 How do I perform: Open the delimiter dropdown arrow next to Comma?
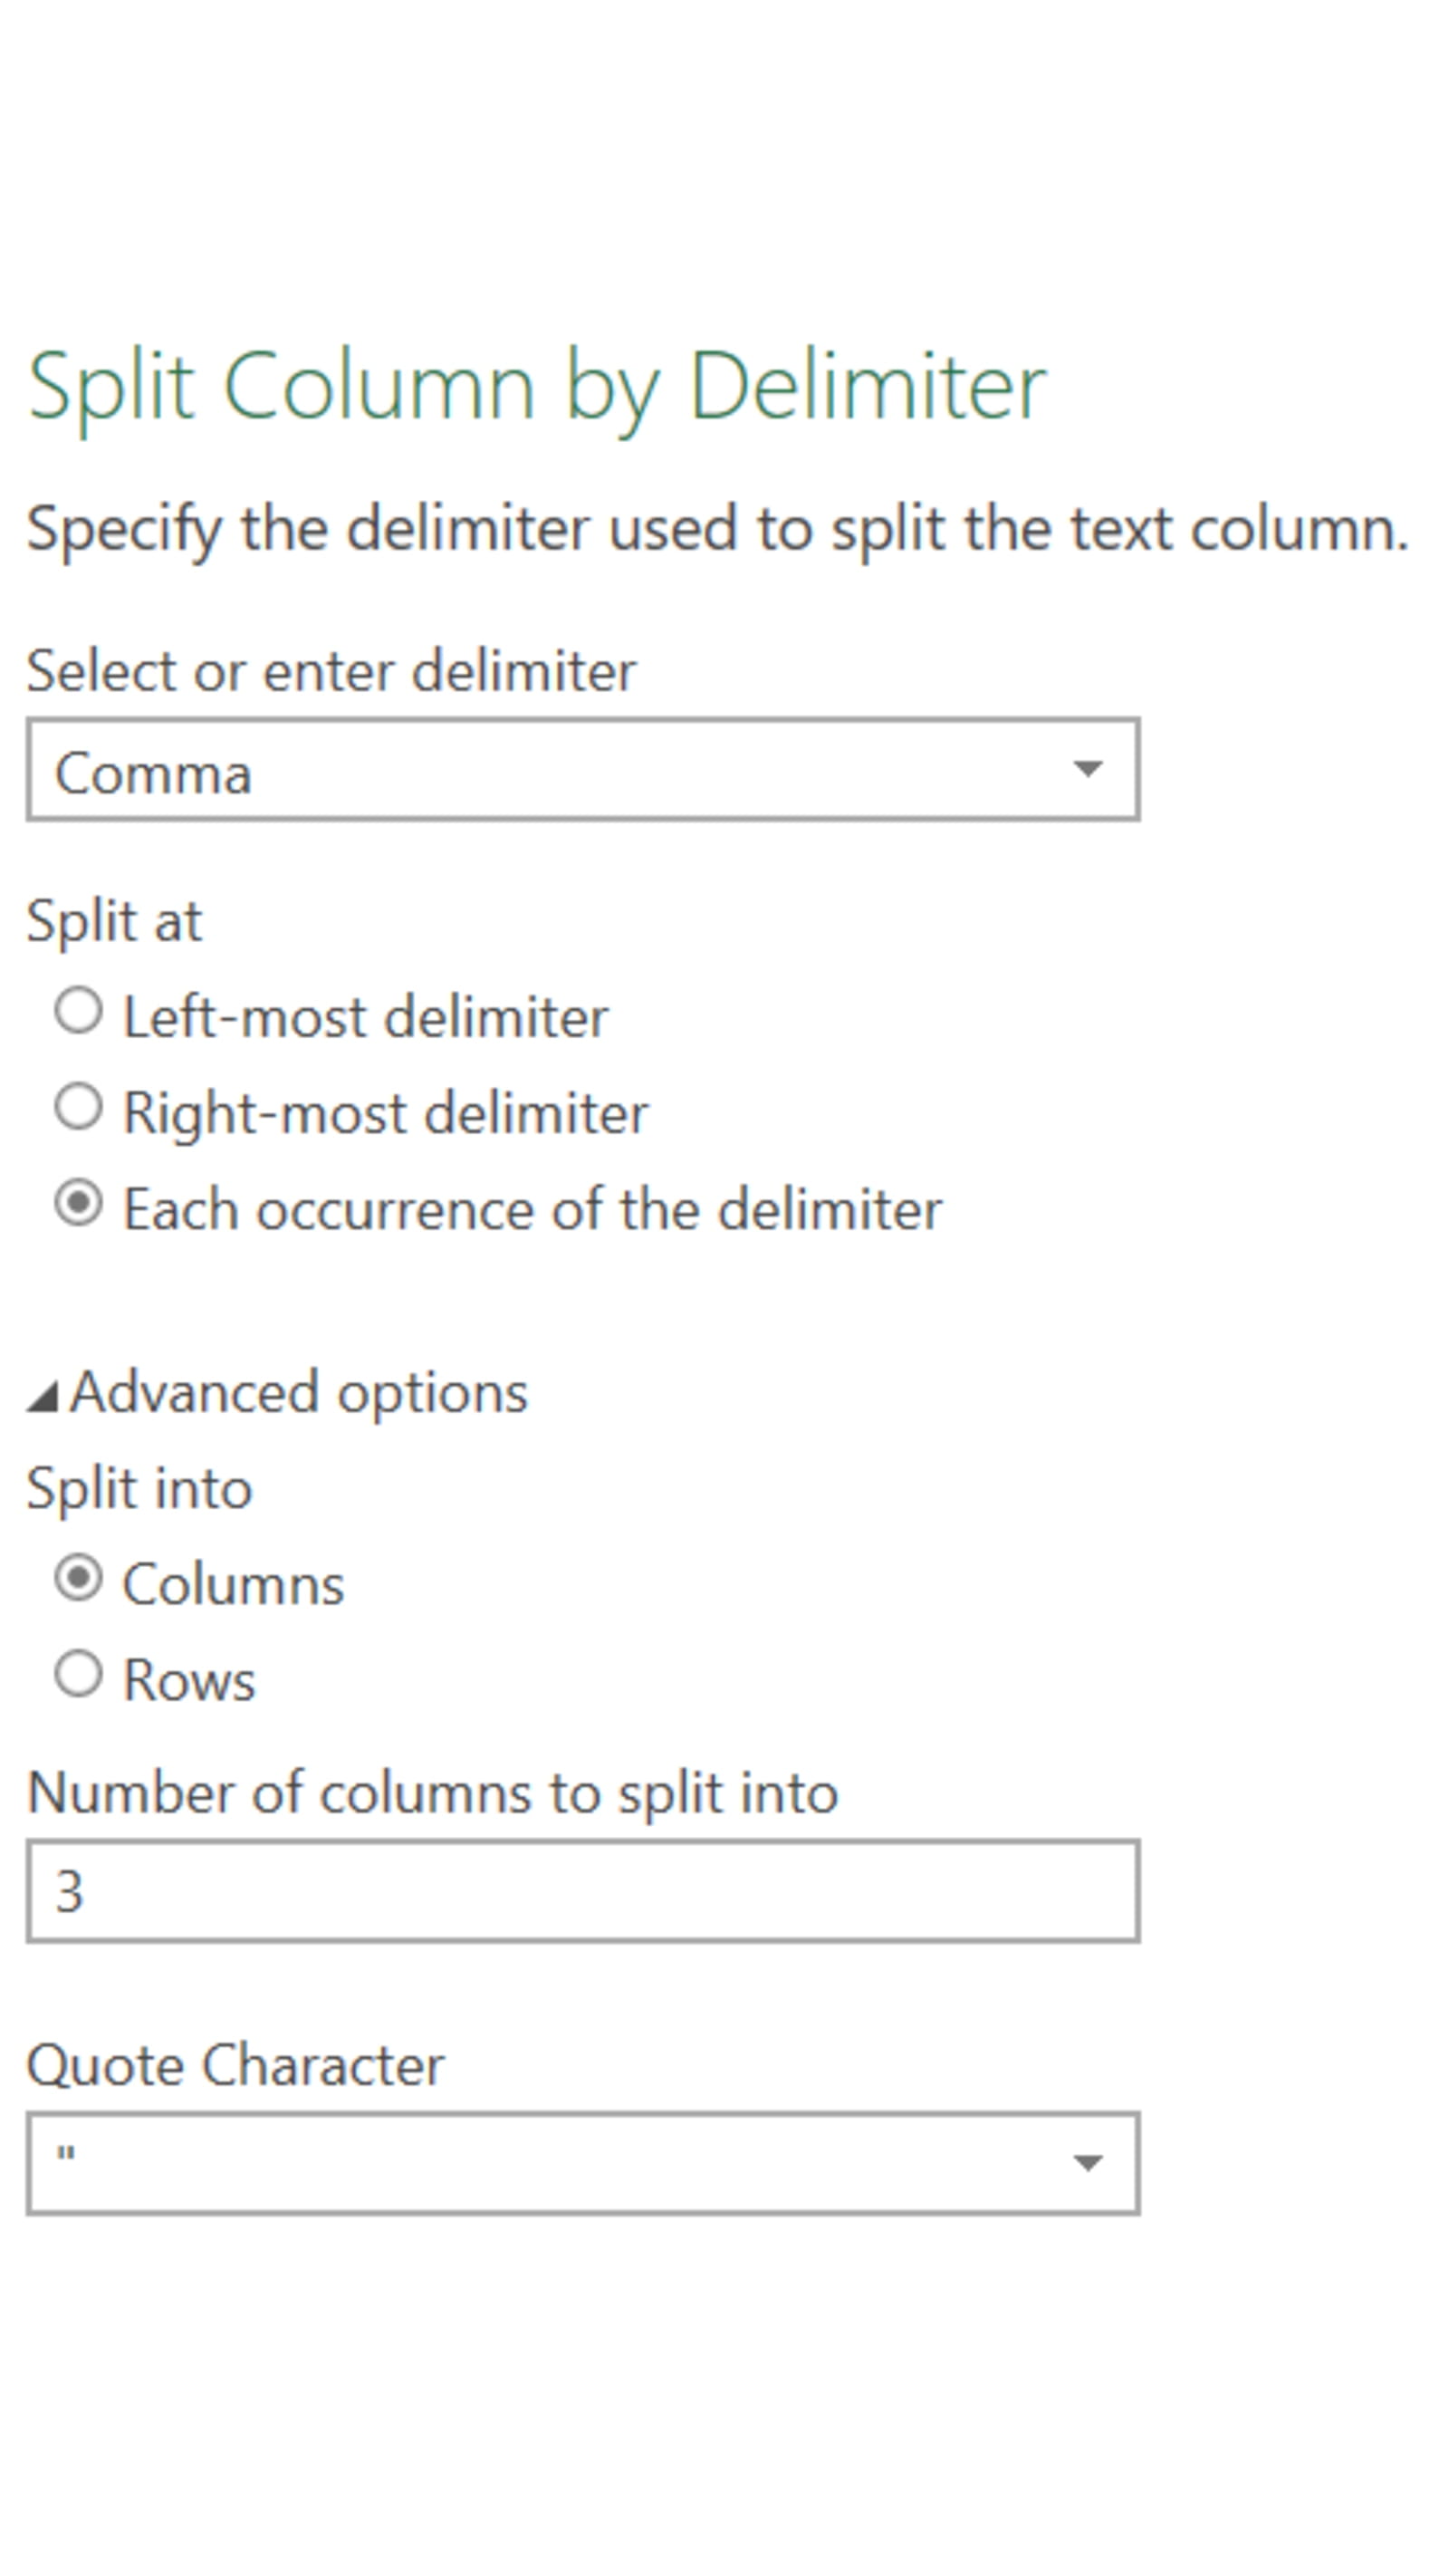1087,769
